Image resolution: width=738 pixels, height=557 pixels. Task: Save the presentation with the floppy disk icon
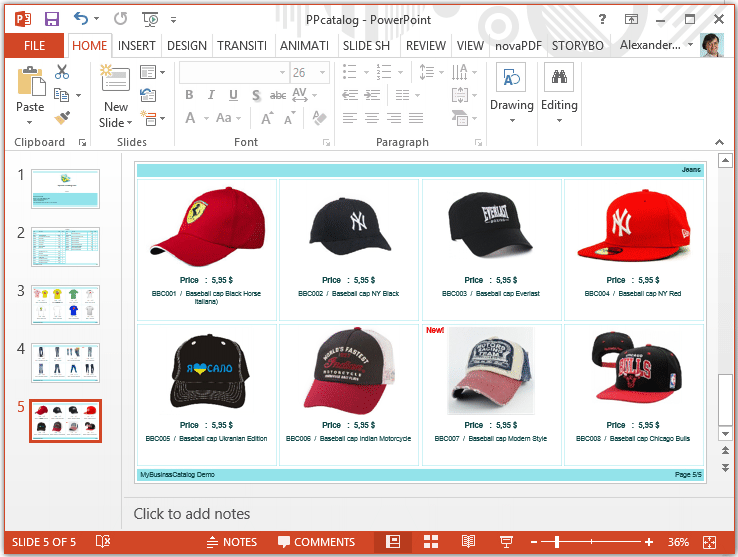(52, 19)
